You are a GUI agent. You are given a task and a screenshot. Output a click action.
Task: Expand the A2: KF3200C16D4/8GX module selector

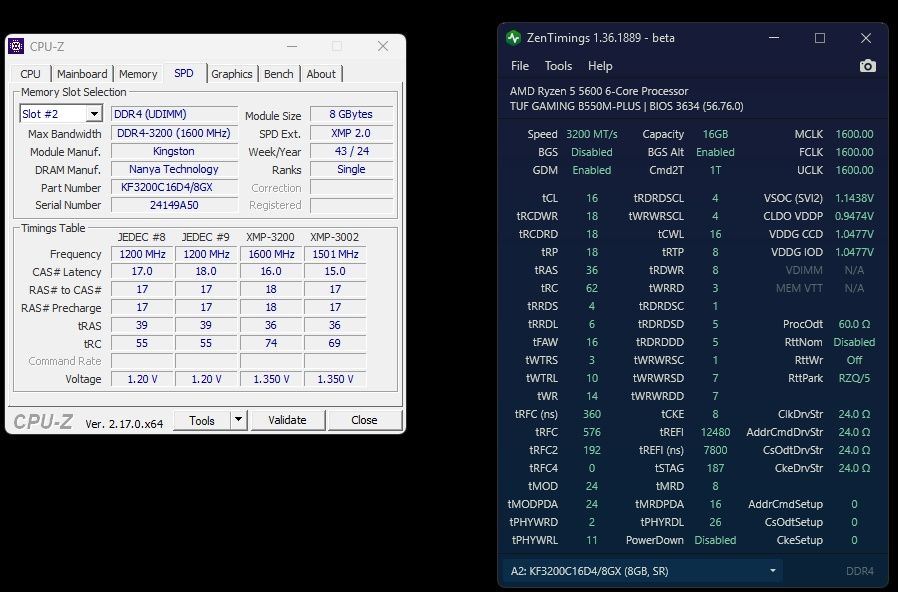pyautogui.click(x=643, y=571)
